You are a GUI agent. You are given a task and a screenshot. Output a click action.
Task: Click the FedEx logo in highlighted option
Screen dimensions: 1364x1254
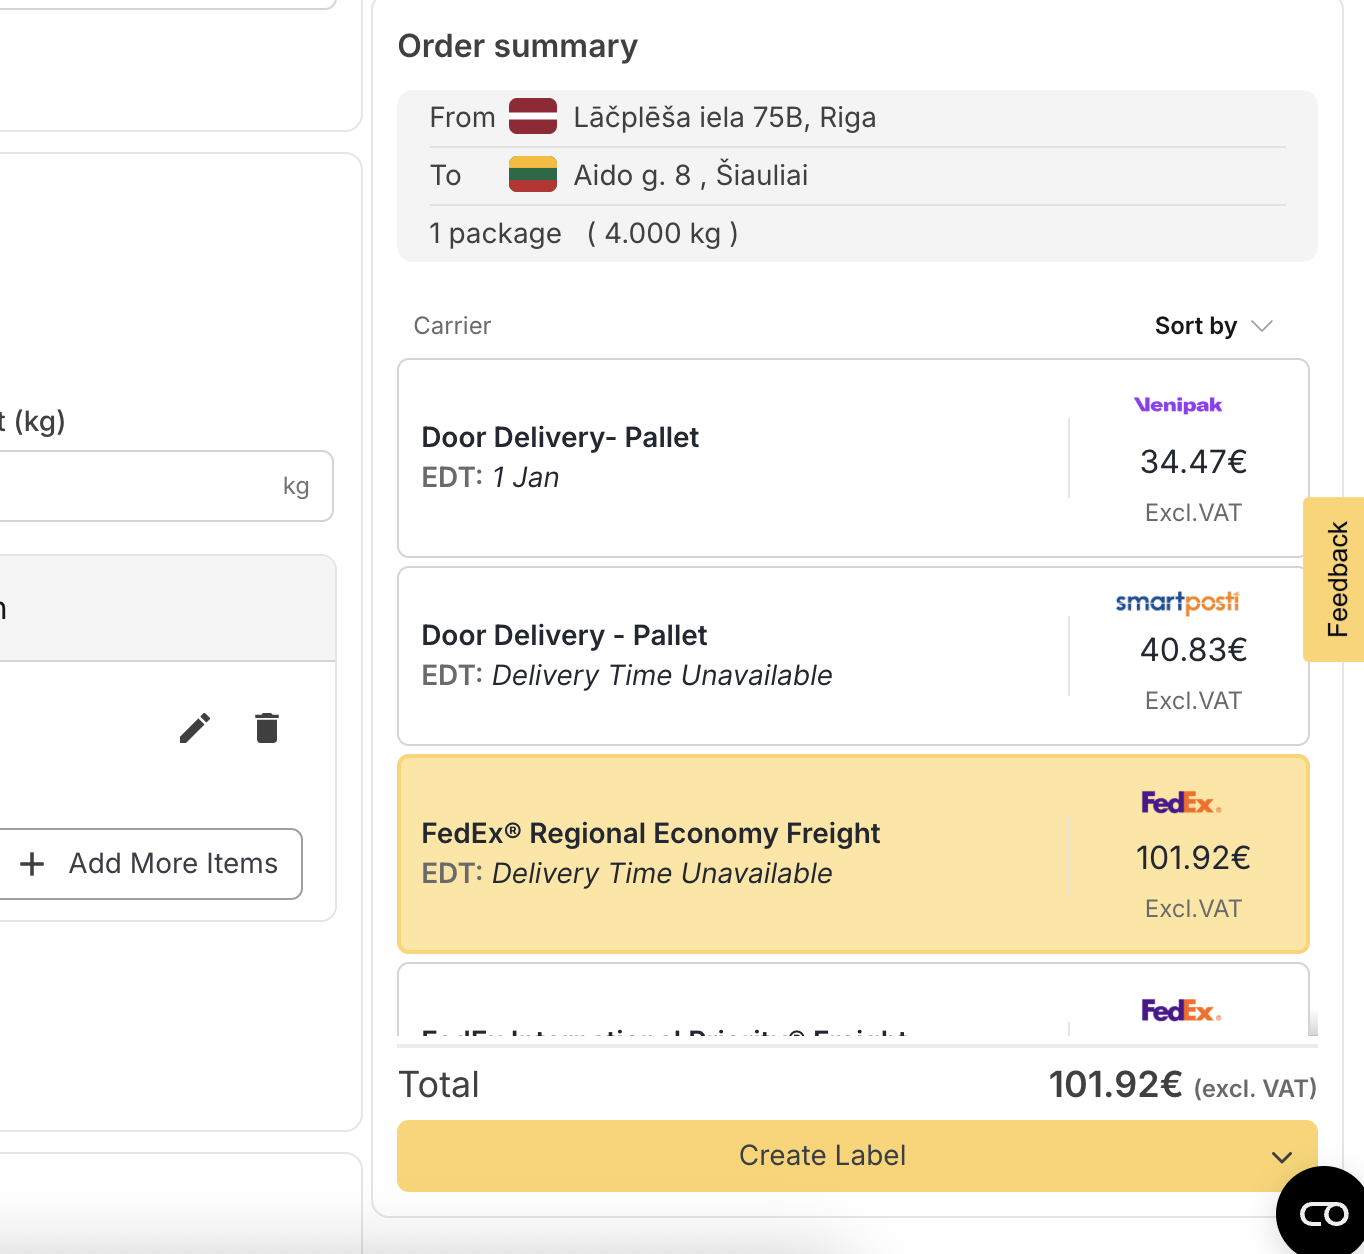(1181, 803)
